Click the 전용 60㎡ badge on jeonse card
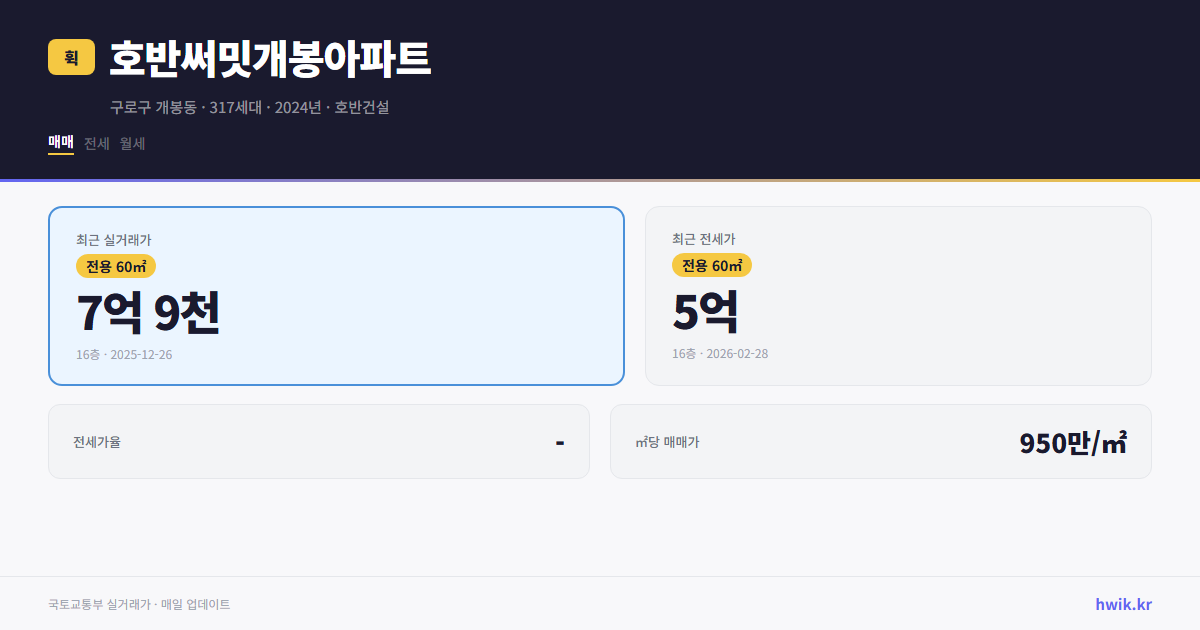 (x=712, y=266)
